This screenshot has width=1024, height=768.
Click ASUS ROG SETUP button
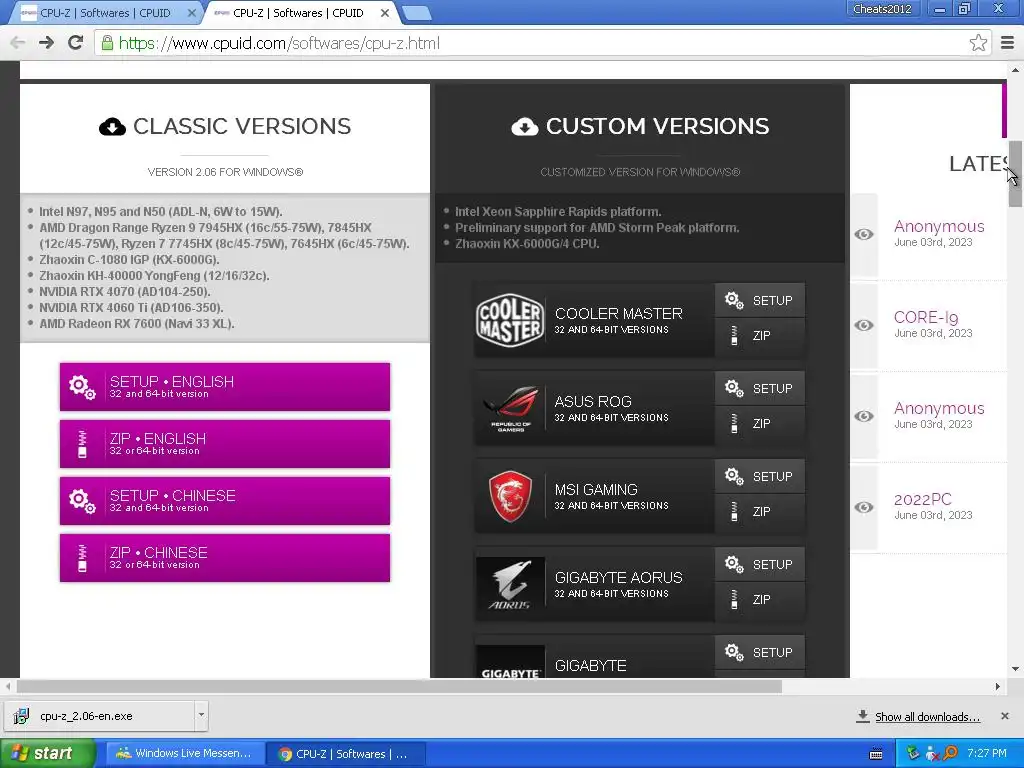(760, 389)
